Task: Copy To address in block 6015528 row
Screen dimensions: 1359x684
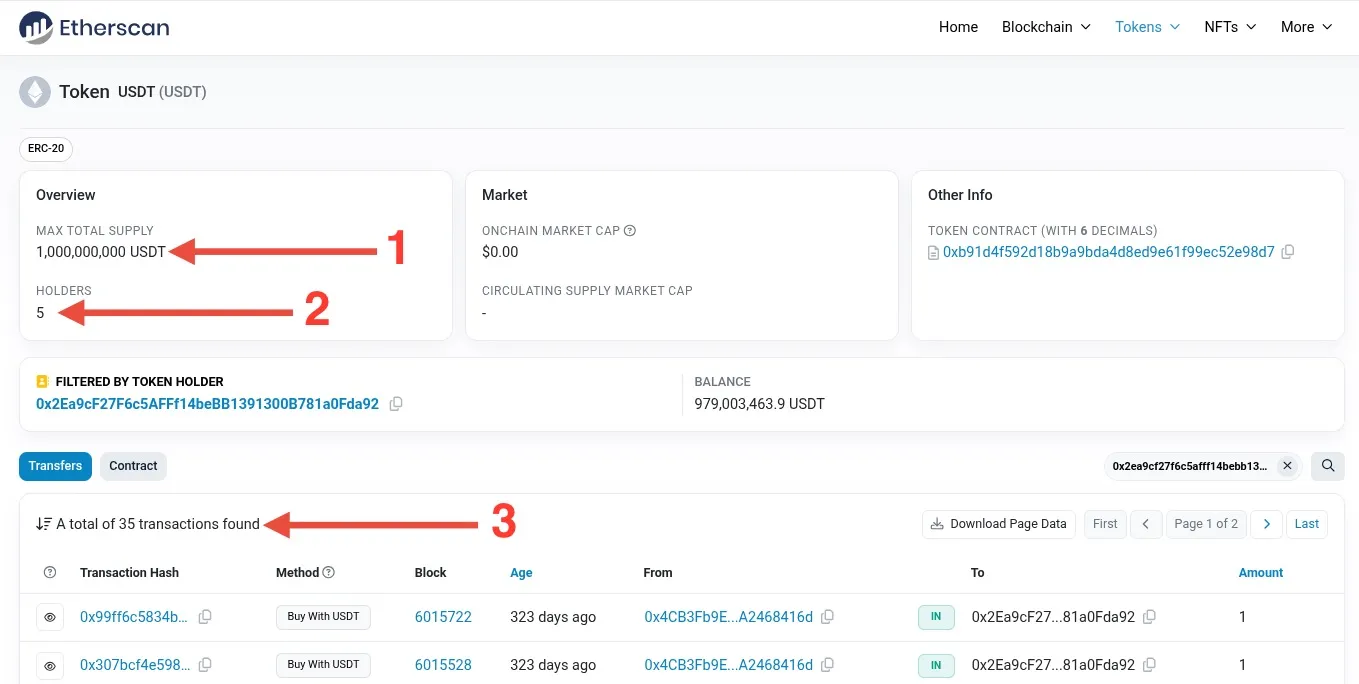Action: 1150,665
